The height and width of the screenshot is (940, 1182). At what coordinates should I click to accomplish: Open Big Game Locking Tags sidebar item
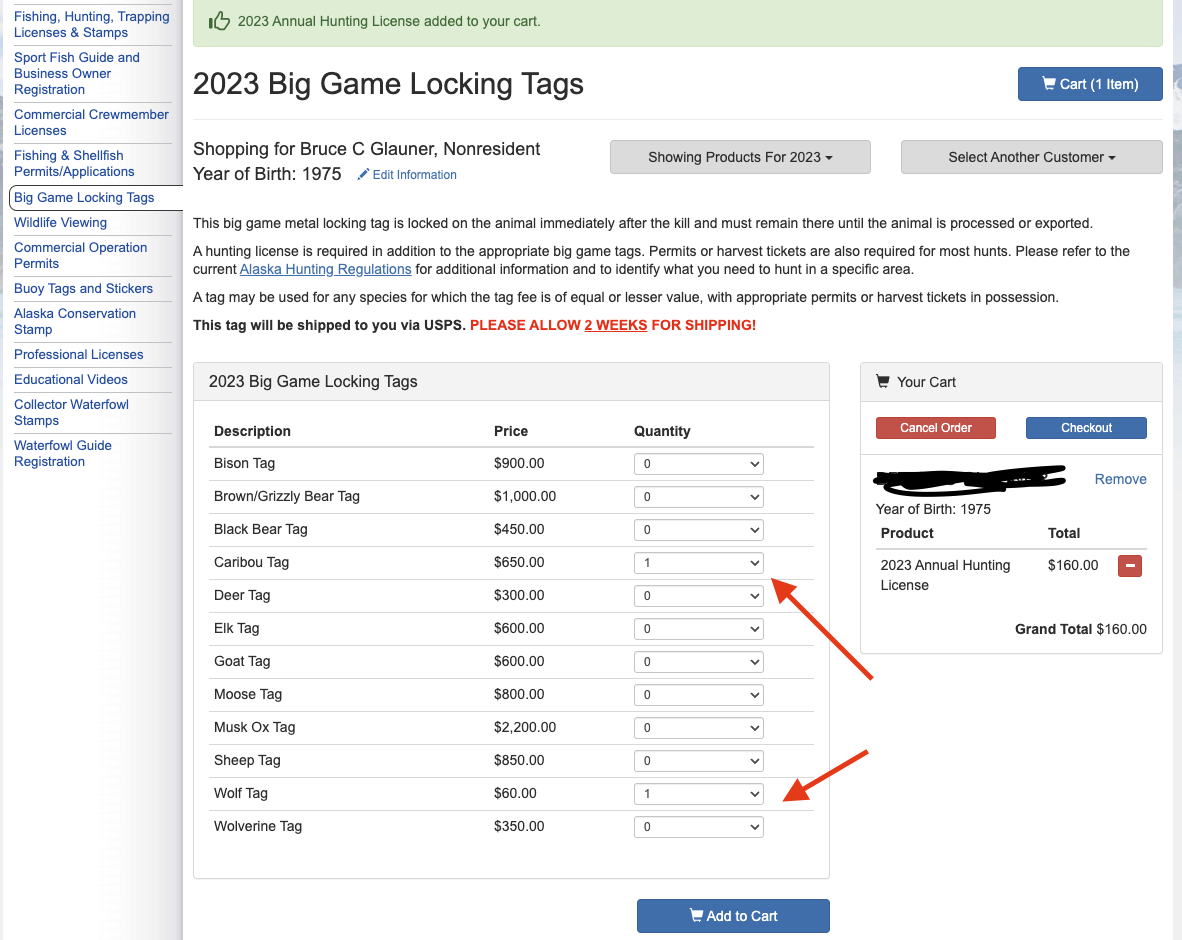pyautogui.click(x=84, y=198)
